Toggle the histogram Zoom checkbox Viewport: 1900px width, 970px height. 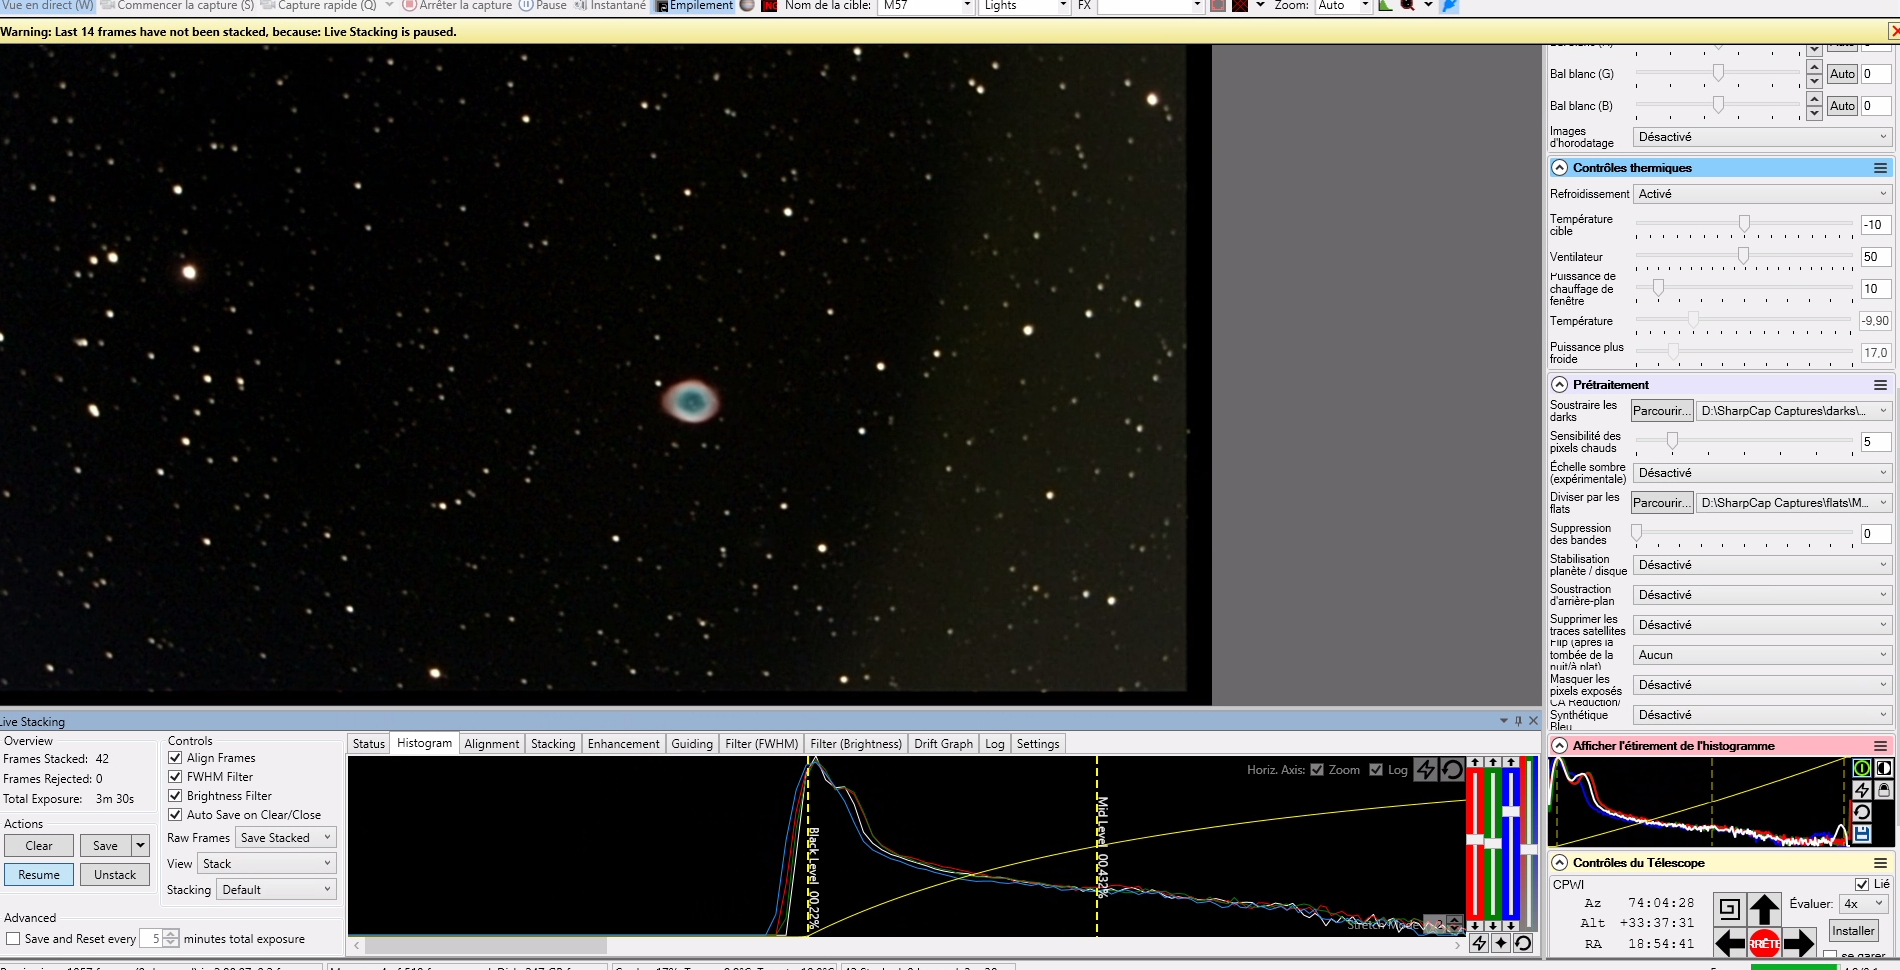pyautogui.click(x=1317, y=770)
